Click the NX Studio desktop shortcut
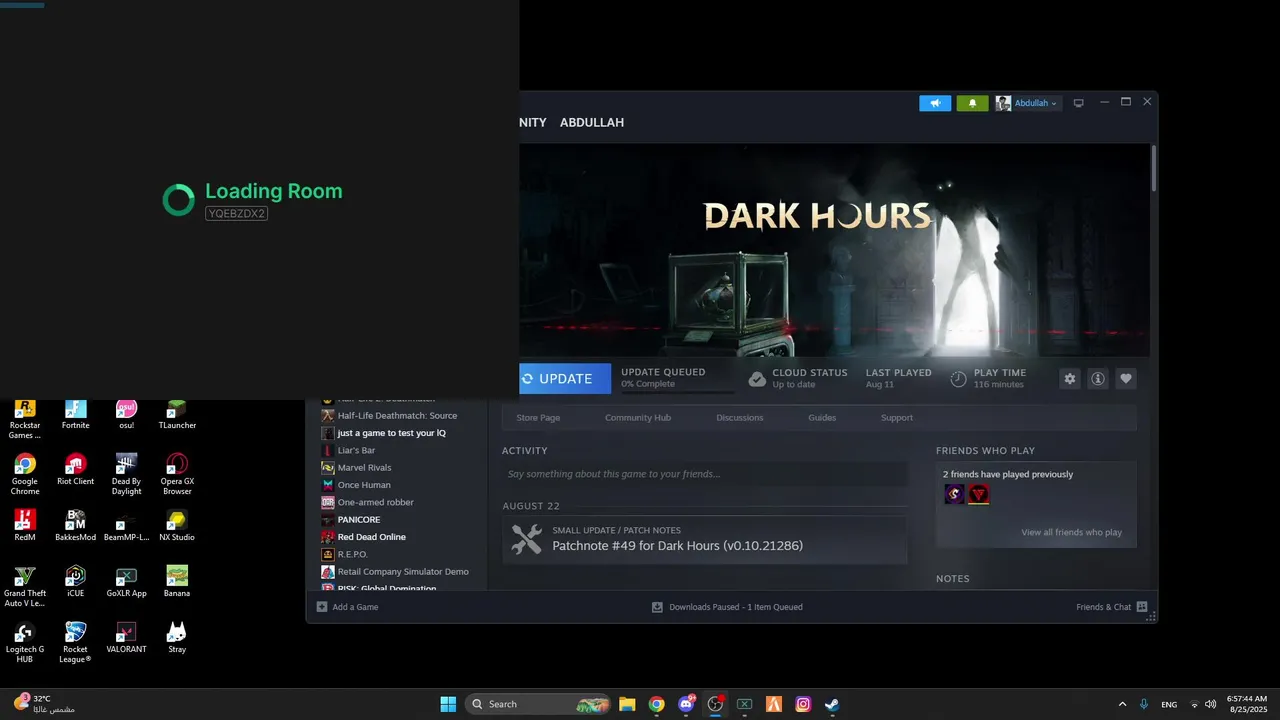The width and height of the screenshot is (1280, 720). click(x=177, y=525)
